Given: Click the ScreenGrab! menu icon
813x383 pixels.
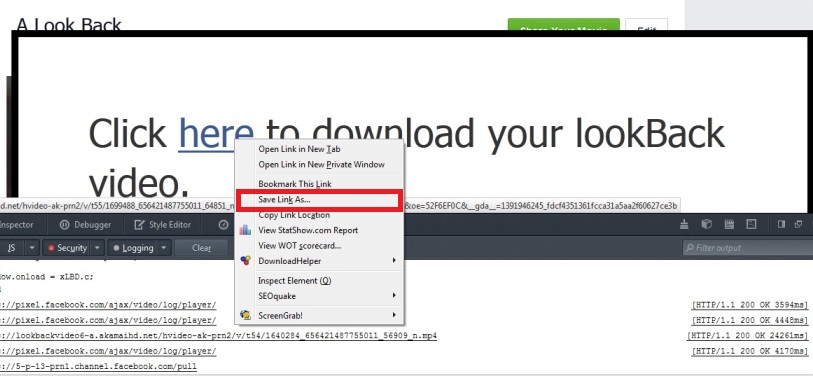Looking at the screenshot, I should pos(246,315).
